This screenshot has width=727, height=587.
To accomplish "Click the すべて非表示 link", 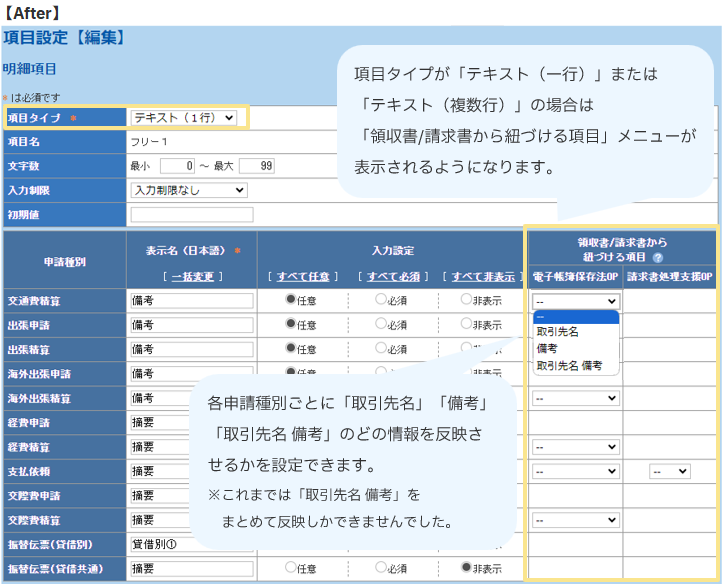I will click(x=476, y=276).
